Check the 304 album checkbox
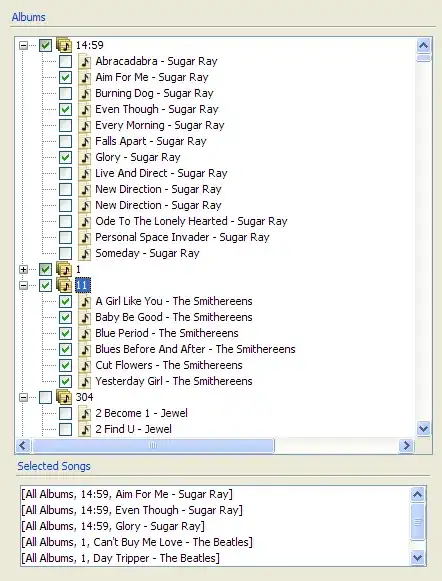This screenshot has height=581, width=442. pyautogui.click(x=45, y=398)
